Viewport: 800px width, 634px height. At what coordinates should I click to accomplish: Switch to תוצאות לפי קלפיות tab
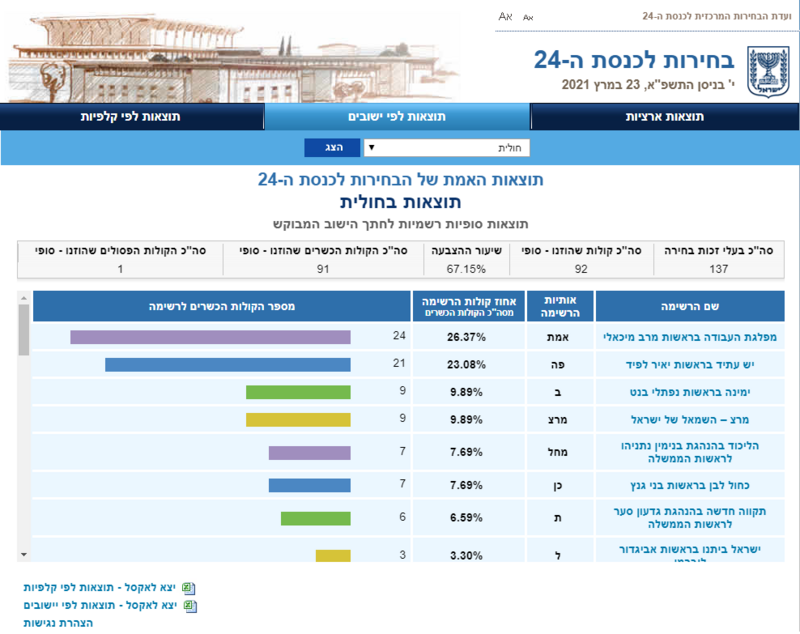click(131, 117)
